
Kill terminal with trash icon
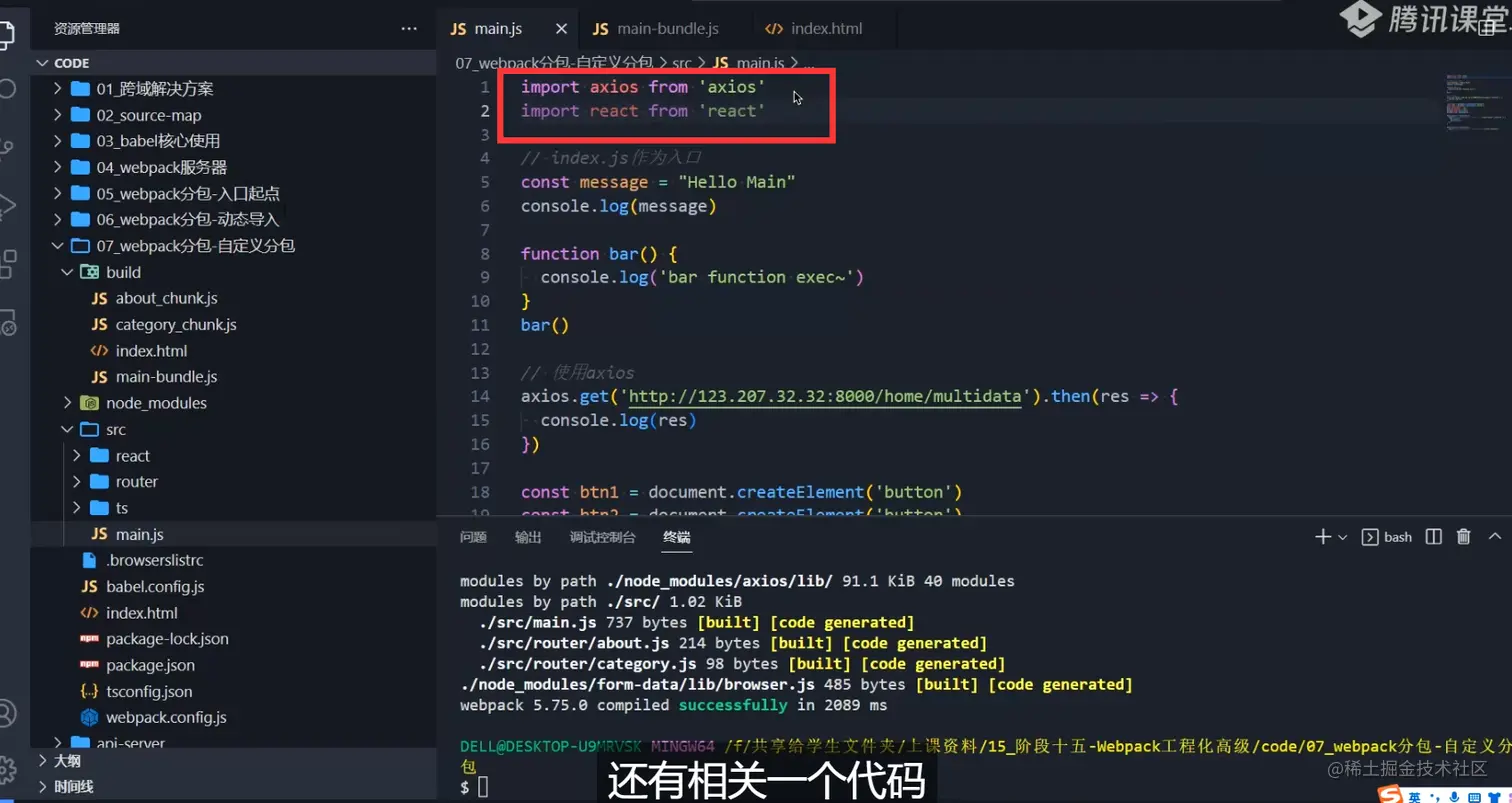tap(1464, 537)
